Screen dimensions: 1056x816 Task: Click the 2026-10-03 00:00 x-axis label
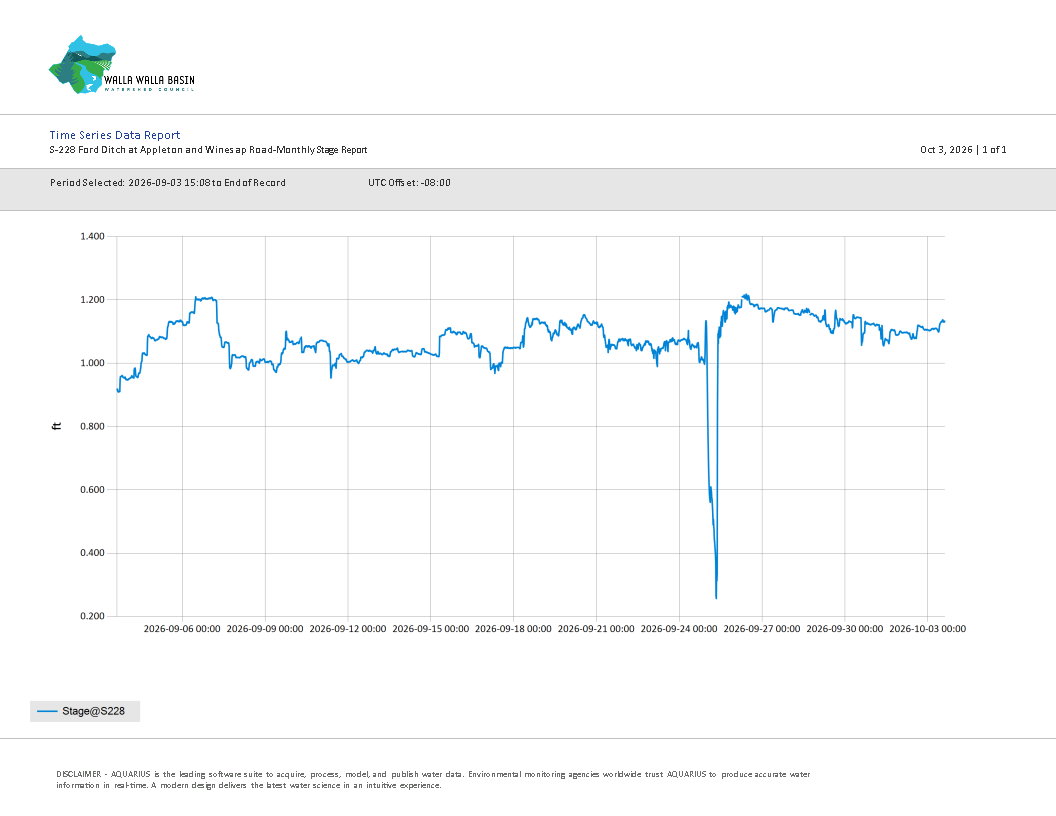pyautogui.click(x=927, y=629)
